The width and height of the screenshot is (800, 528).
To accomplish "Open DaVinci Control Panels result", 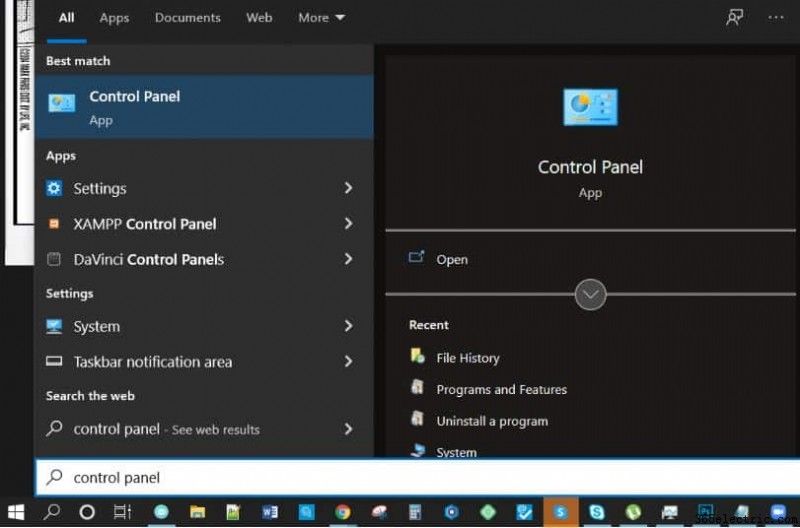I will pyautogui.click(x=205, y=259).
